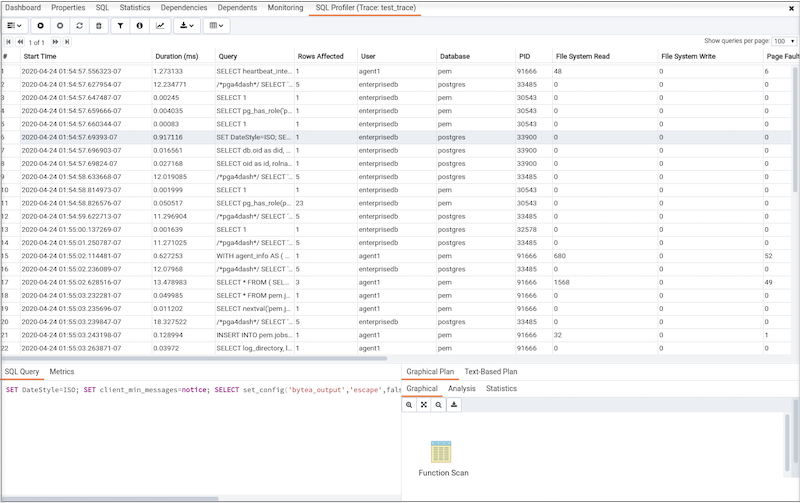Image resolution: width=800 pixels, height=503 pixels.
Task: Change queries per page dropdown value
Action: (x=784, y=41)
